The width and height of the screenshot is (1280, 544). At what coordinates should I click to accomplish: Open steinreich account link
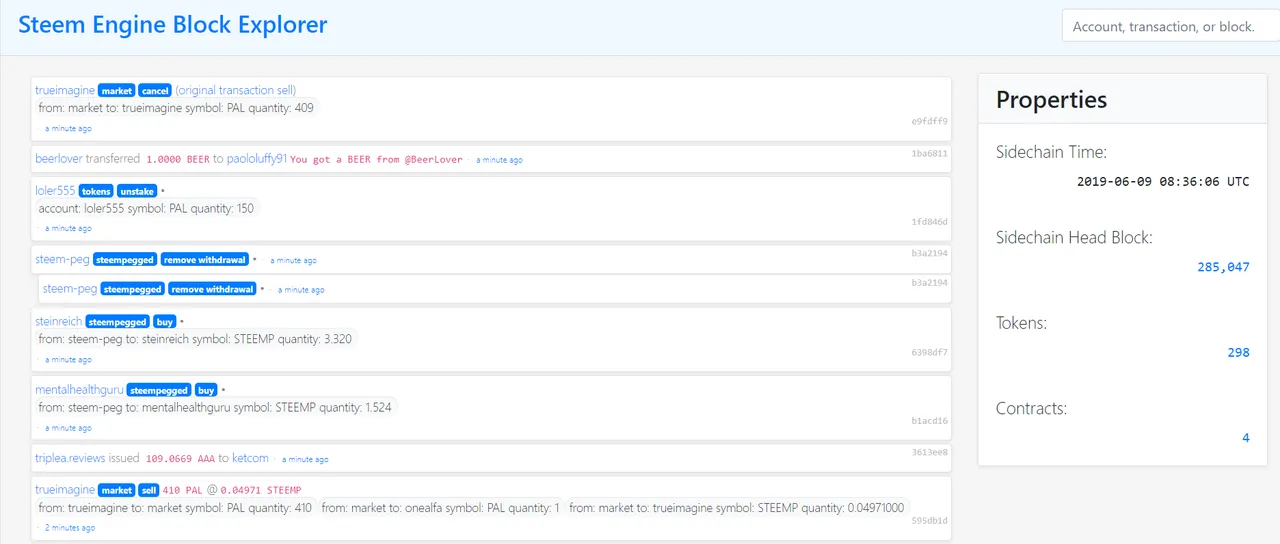click(x=58, y=321)
